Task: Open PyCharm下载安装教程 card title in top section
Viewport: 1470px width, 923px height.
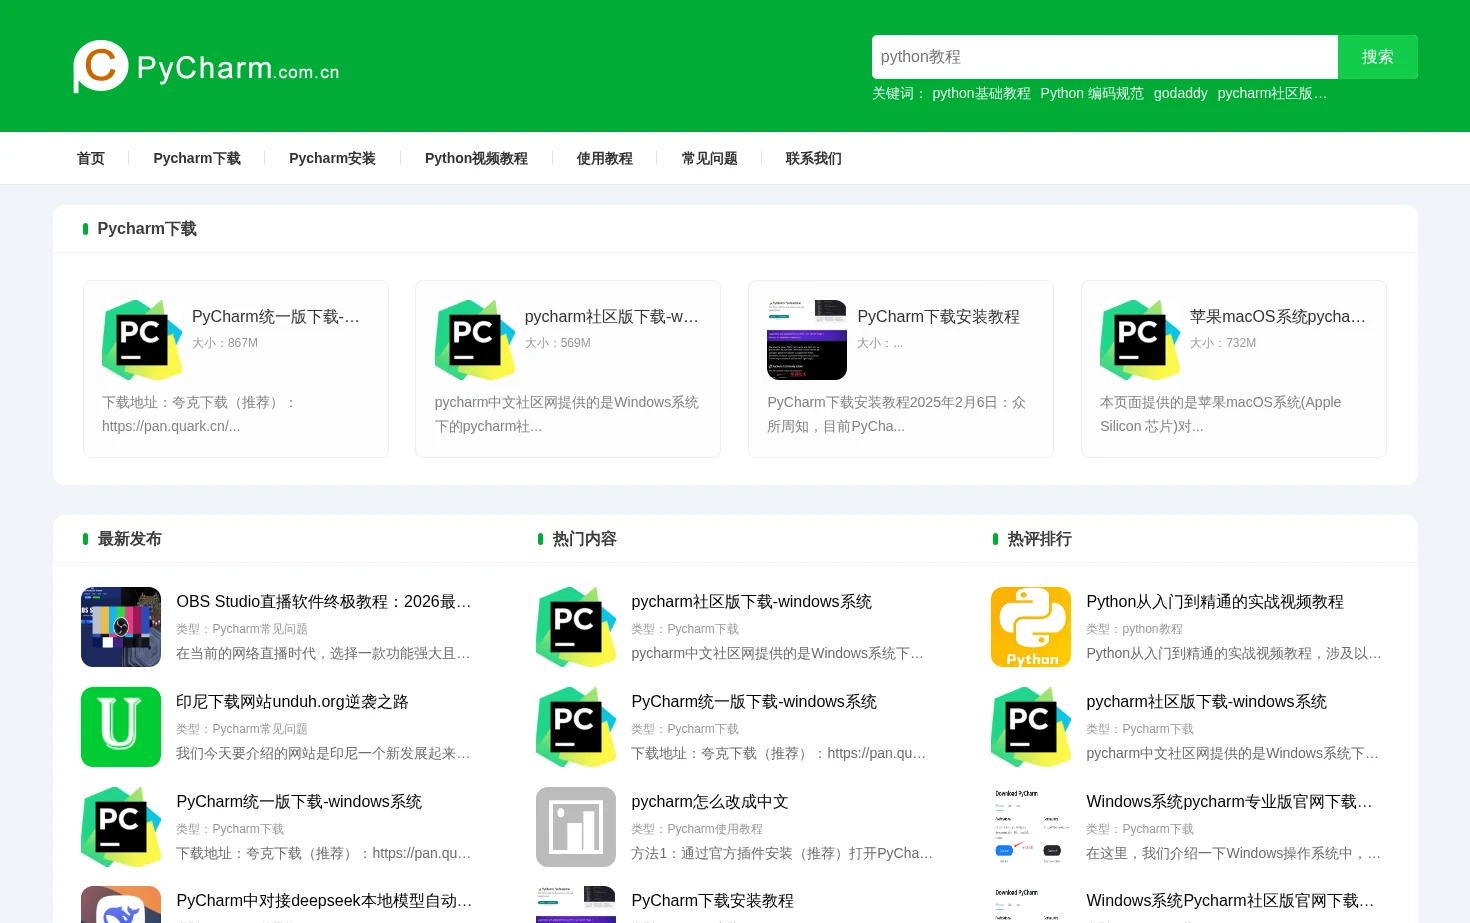Action: point(938,316)
